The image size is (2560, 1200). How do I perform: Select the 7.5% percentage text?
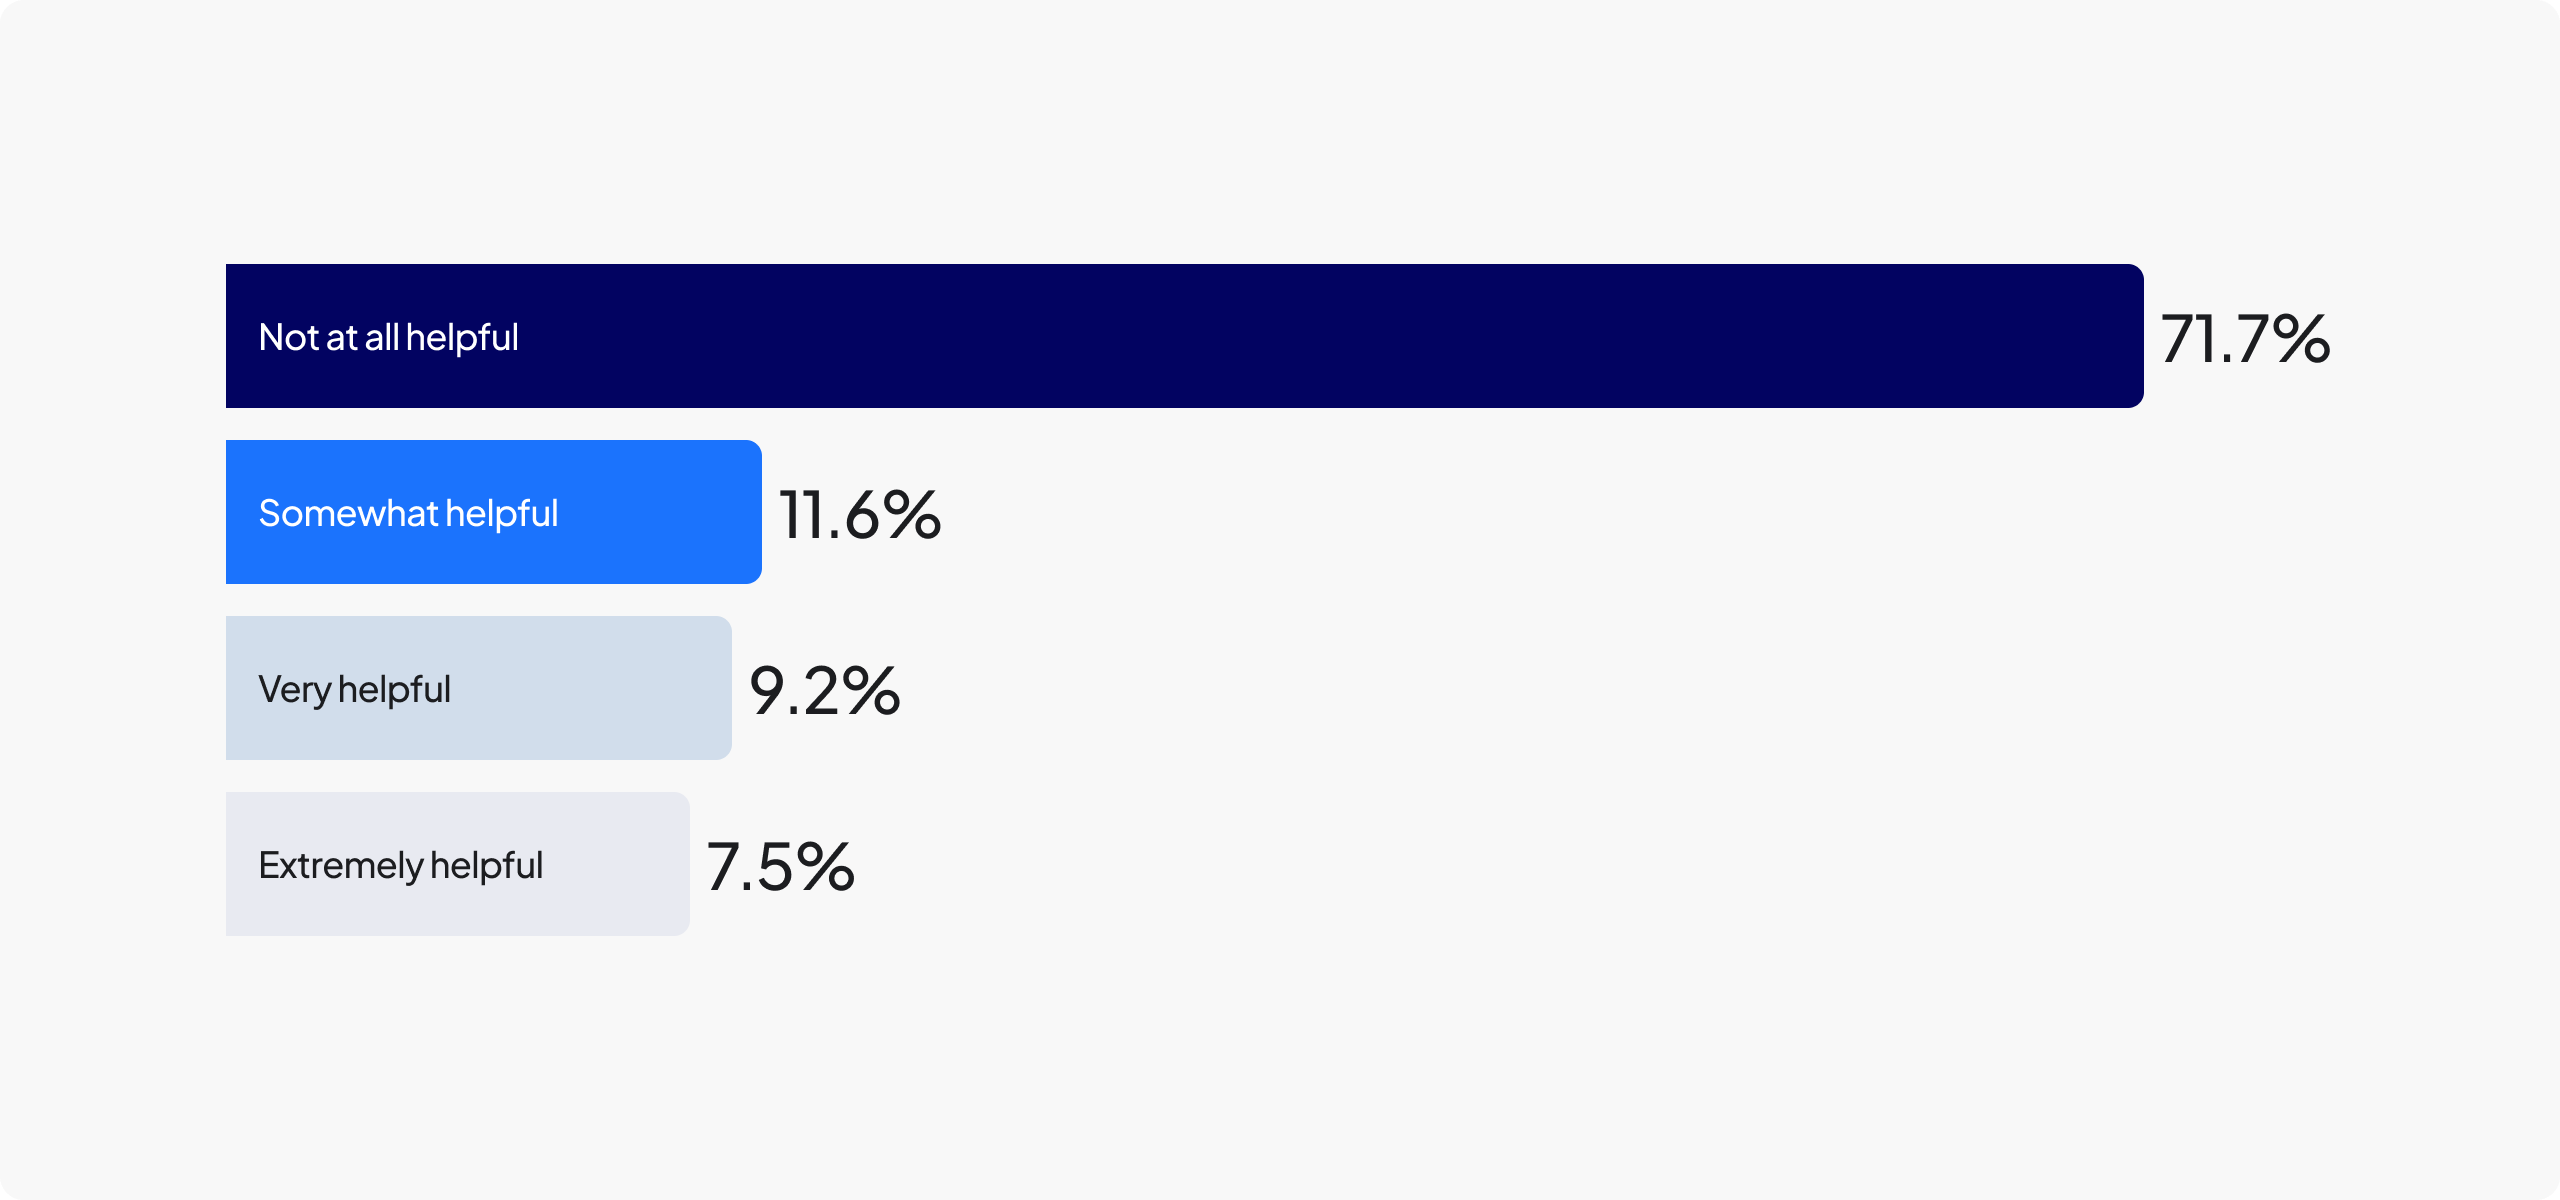781,866
